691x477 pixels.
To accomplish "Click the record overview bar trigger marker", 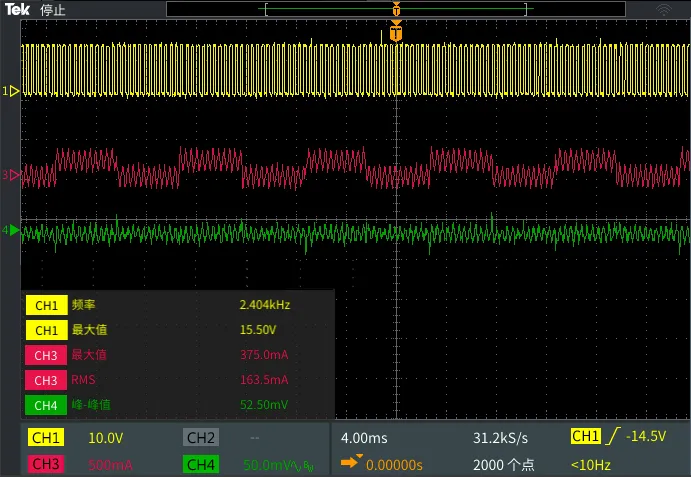I will [396, 9].
